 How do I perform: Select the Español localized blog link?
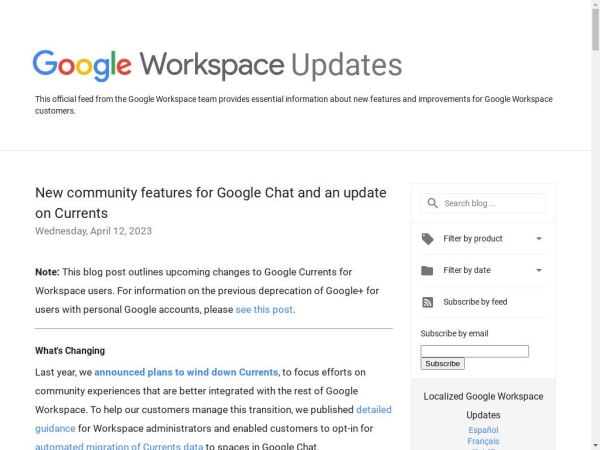click(483, 430)
